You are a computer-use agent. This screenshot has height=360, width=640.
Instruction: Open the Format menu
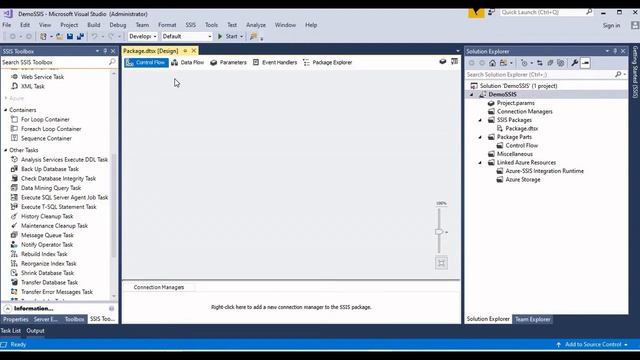pos(167,25)
